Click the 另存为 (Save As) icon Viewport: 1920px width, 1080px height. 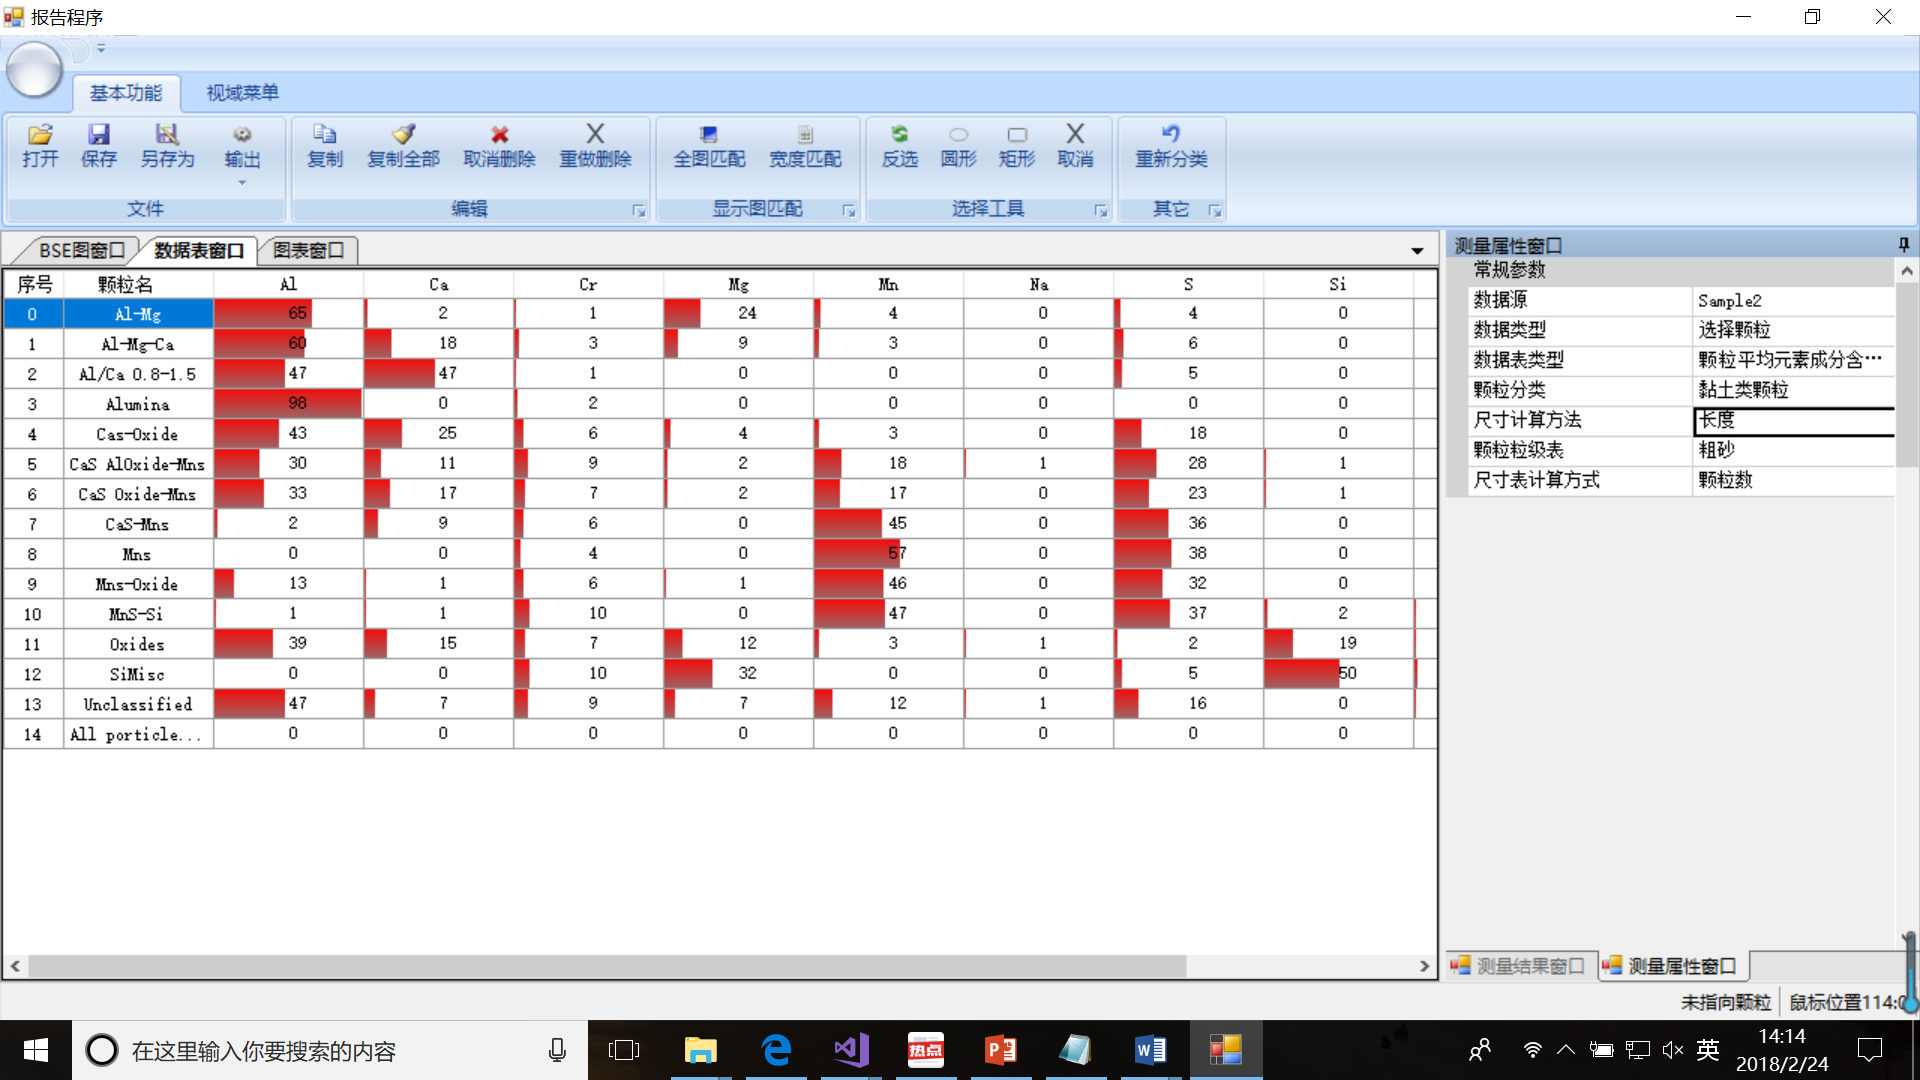pos(167,135)
